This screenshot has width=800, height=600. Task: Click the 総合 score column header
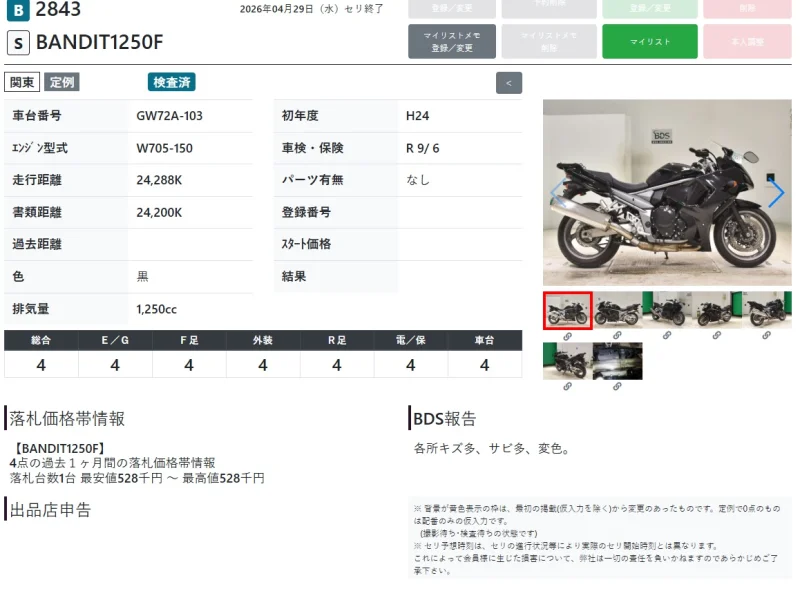(x=41, y=340)
